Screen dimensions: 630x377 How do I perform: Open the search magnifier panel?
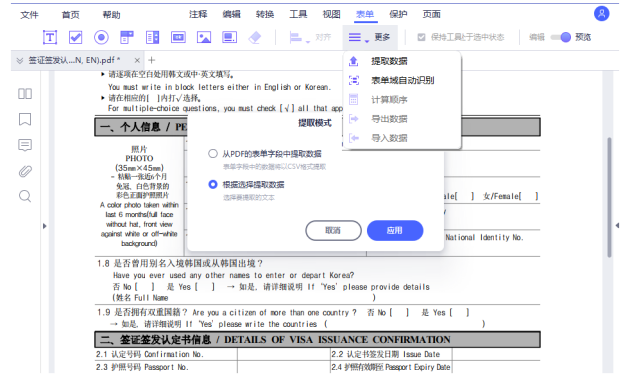click(25, 196)
